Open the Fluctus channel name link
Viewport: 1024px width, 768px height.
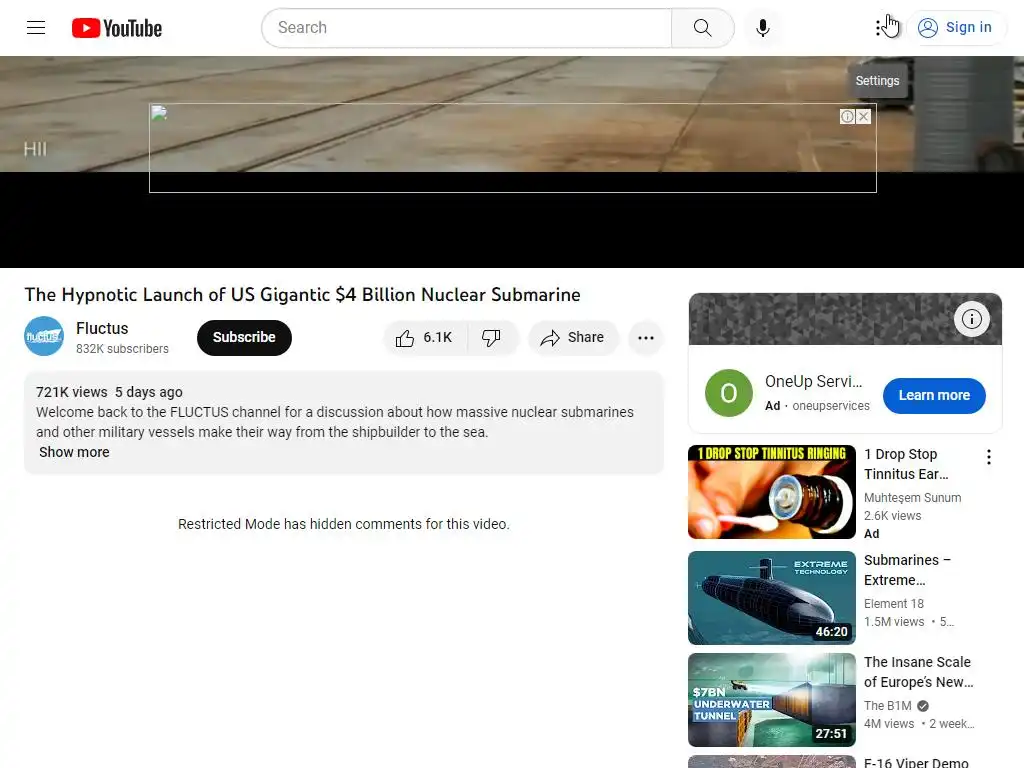pos(102,328)
